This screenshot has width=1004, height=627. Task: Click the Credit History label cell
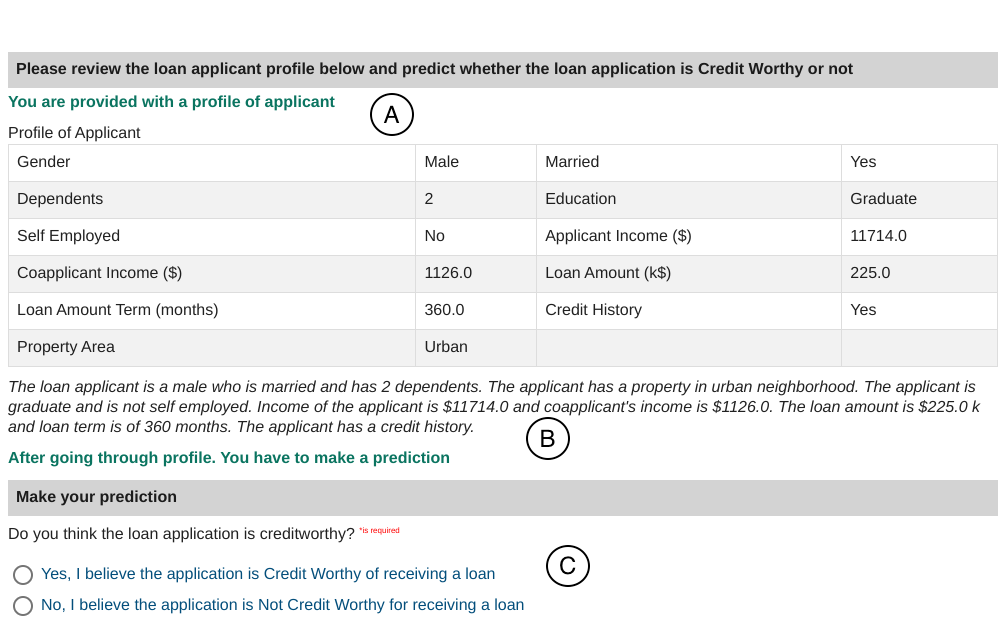[x=594, y=310]
